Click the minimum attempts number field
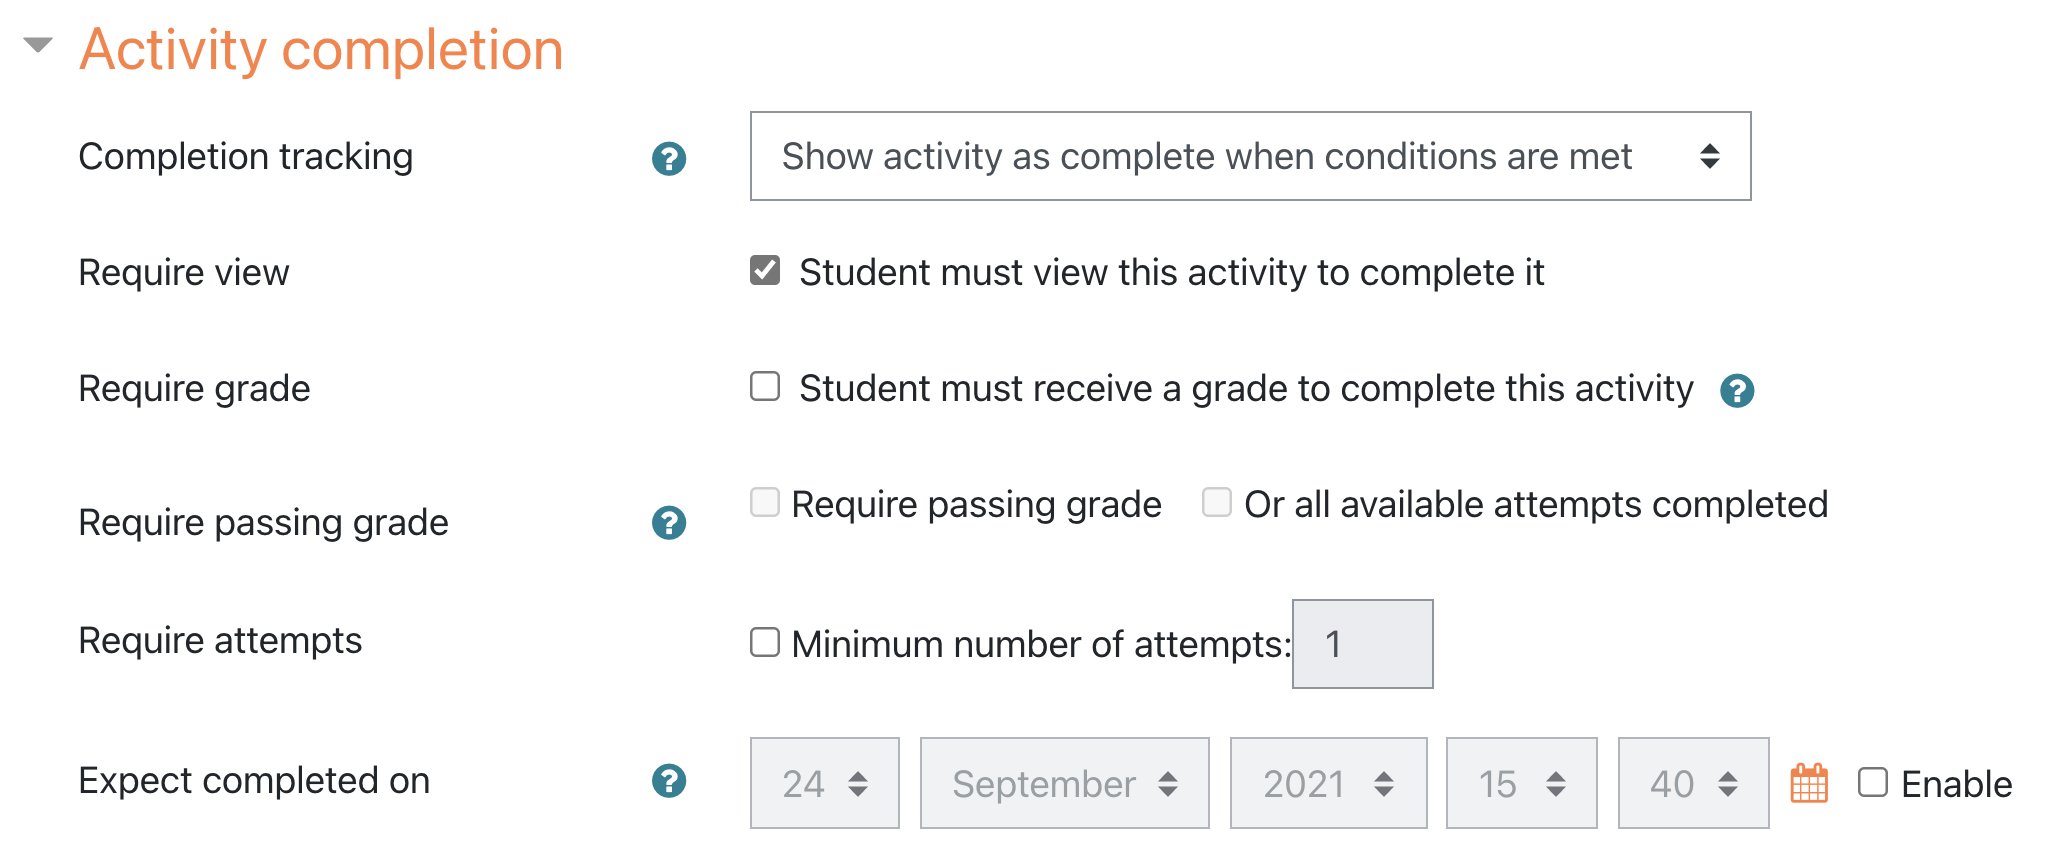 pyautogui.click(x=1362, y=644)
